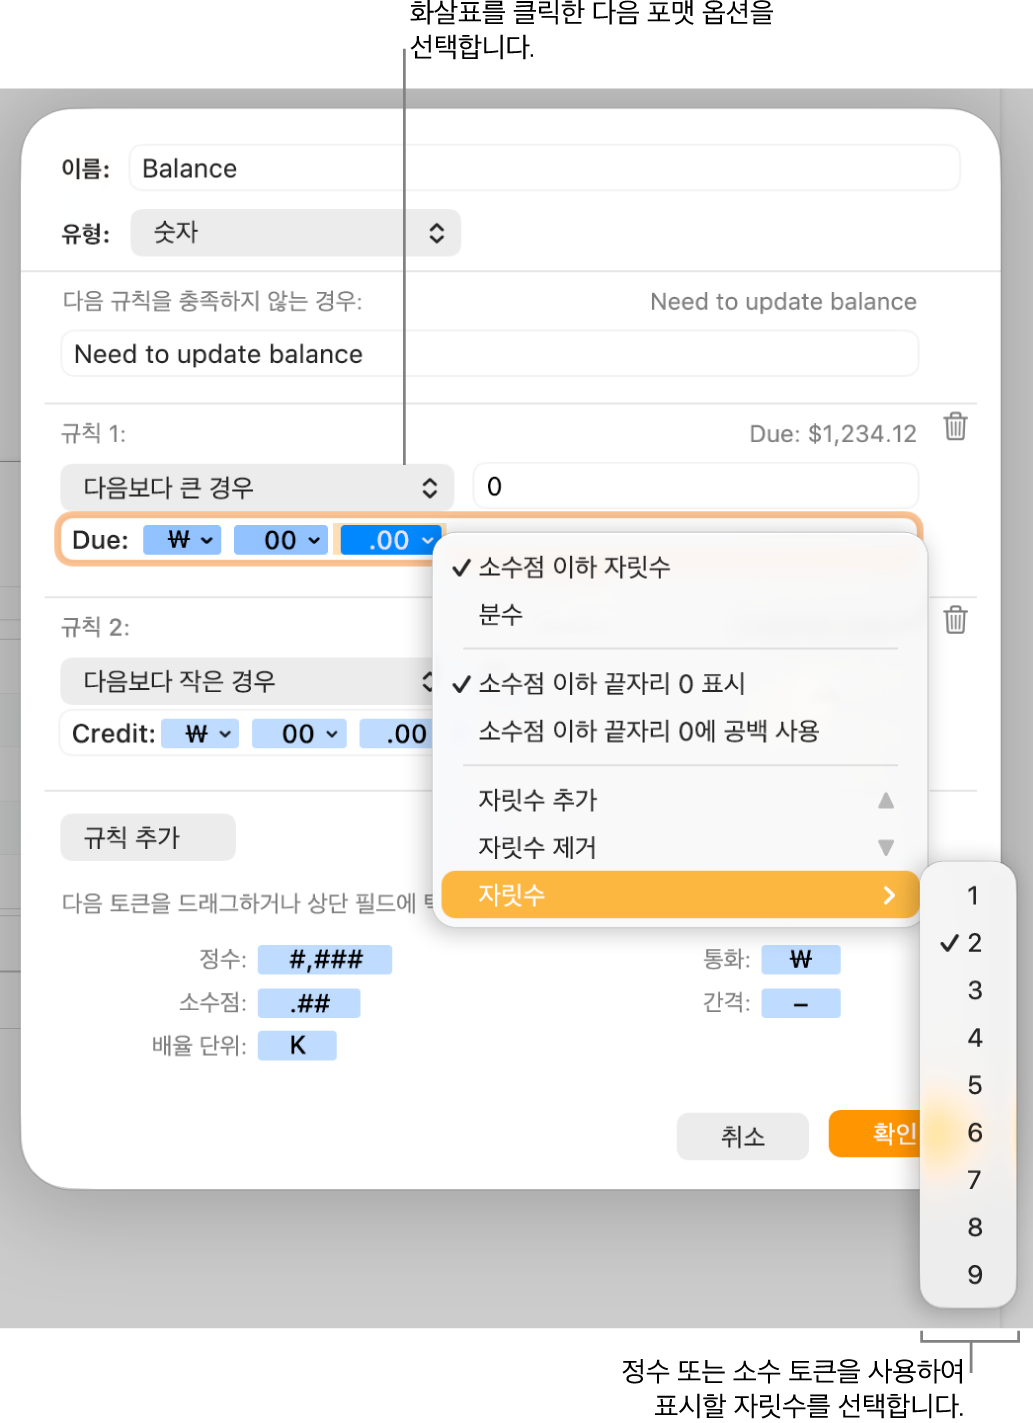Click the #,### integer token
The height and width of the screenshot is (1423, 1033).
(325, 960)
